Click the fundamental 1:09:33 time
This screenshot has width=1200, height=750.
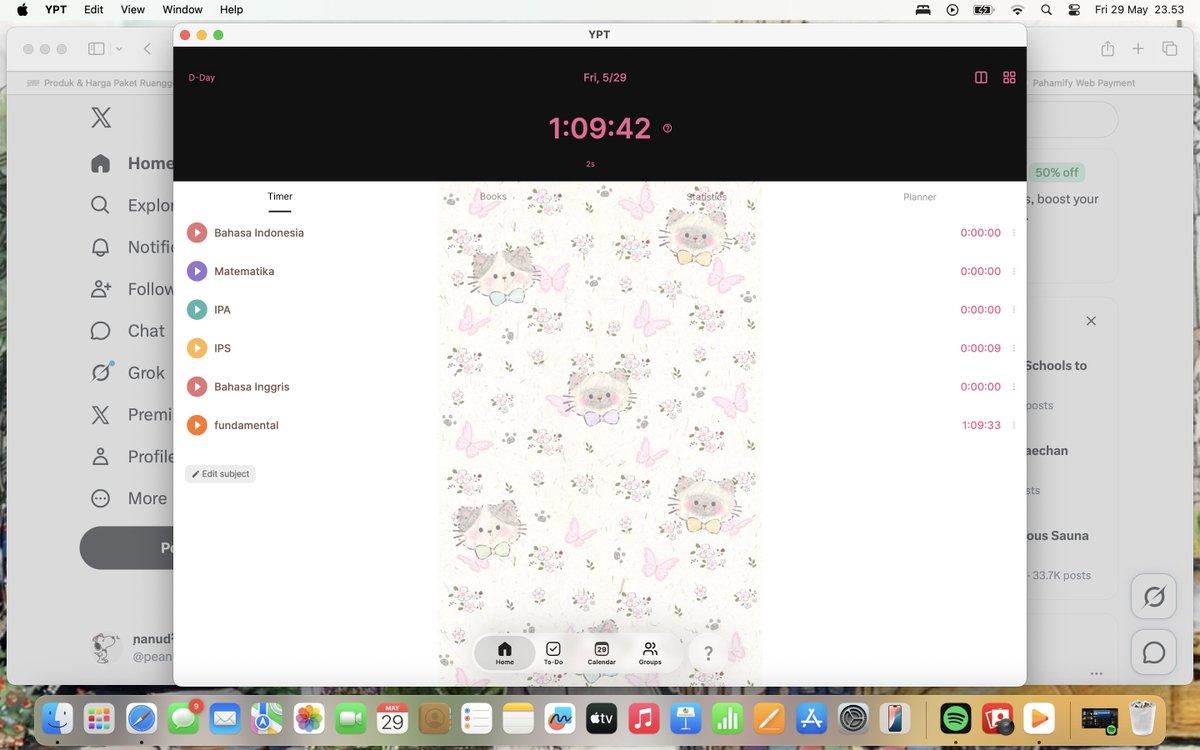click(x=981, y=425)
